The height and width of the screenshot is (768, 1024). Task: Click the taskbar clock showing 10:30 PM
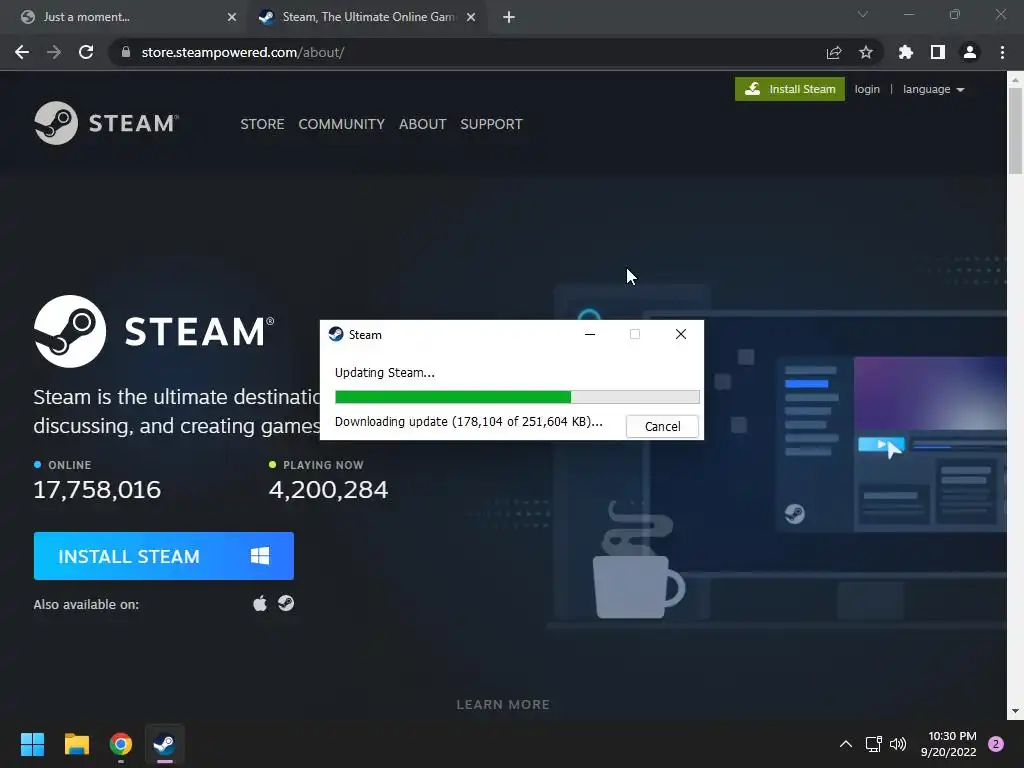(948, 744)
